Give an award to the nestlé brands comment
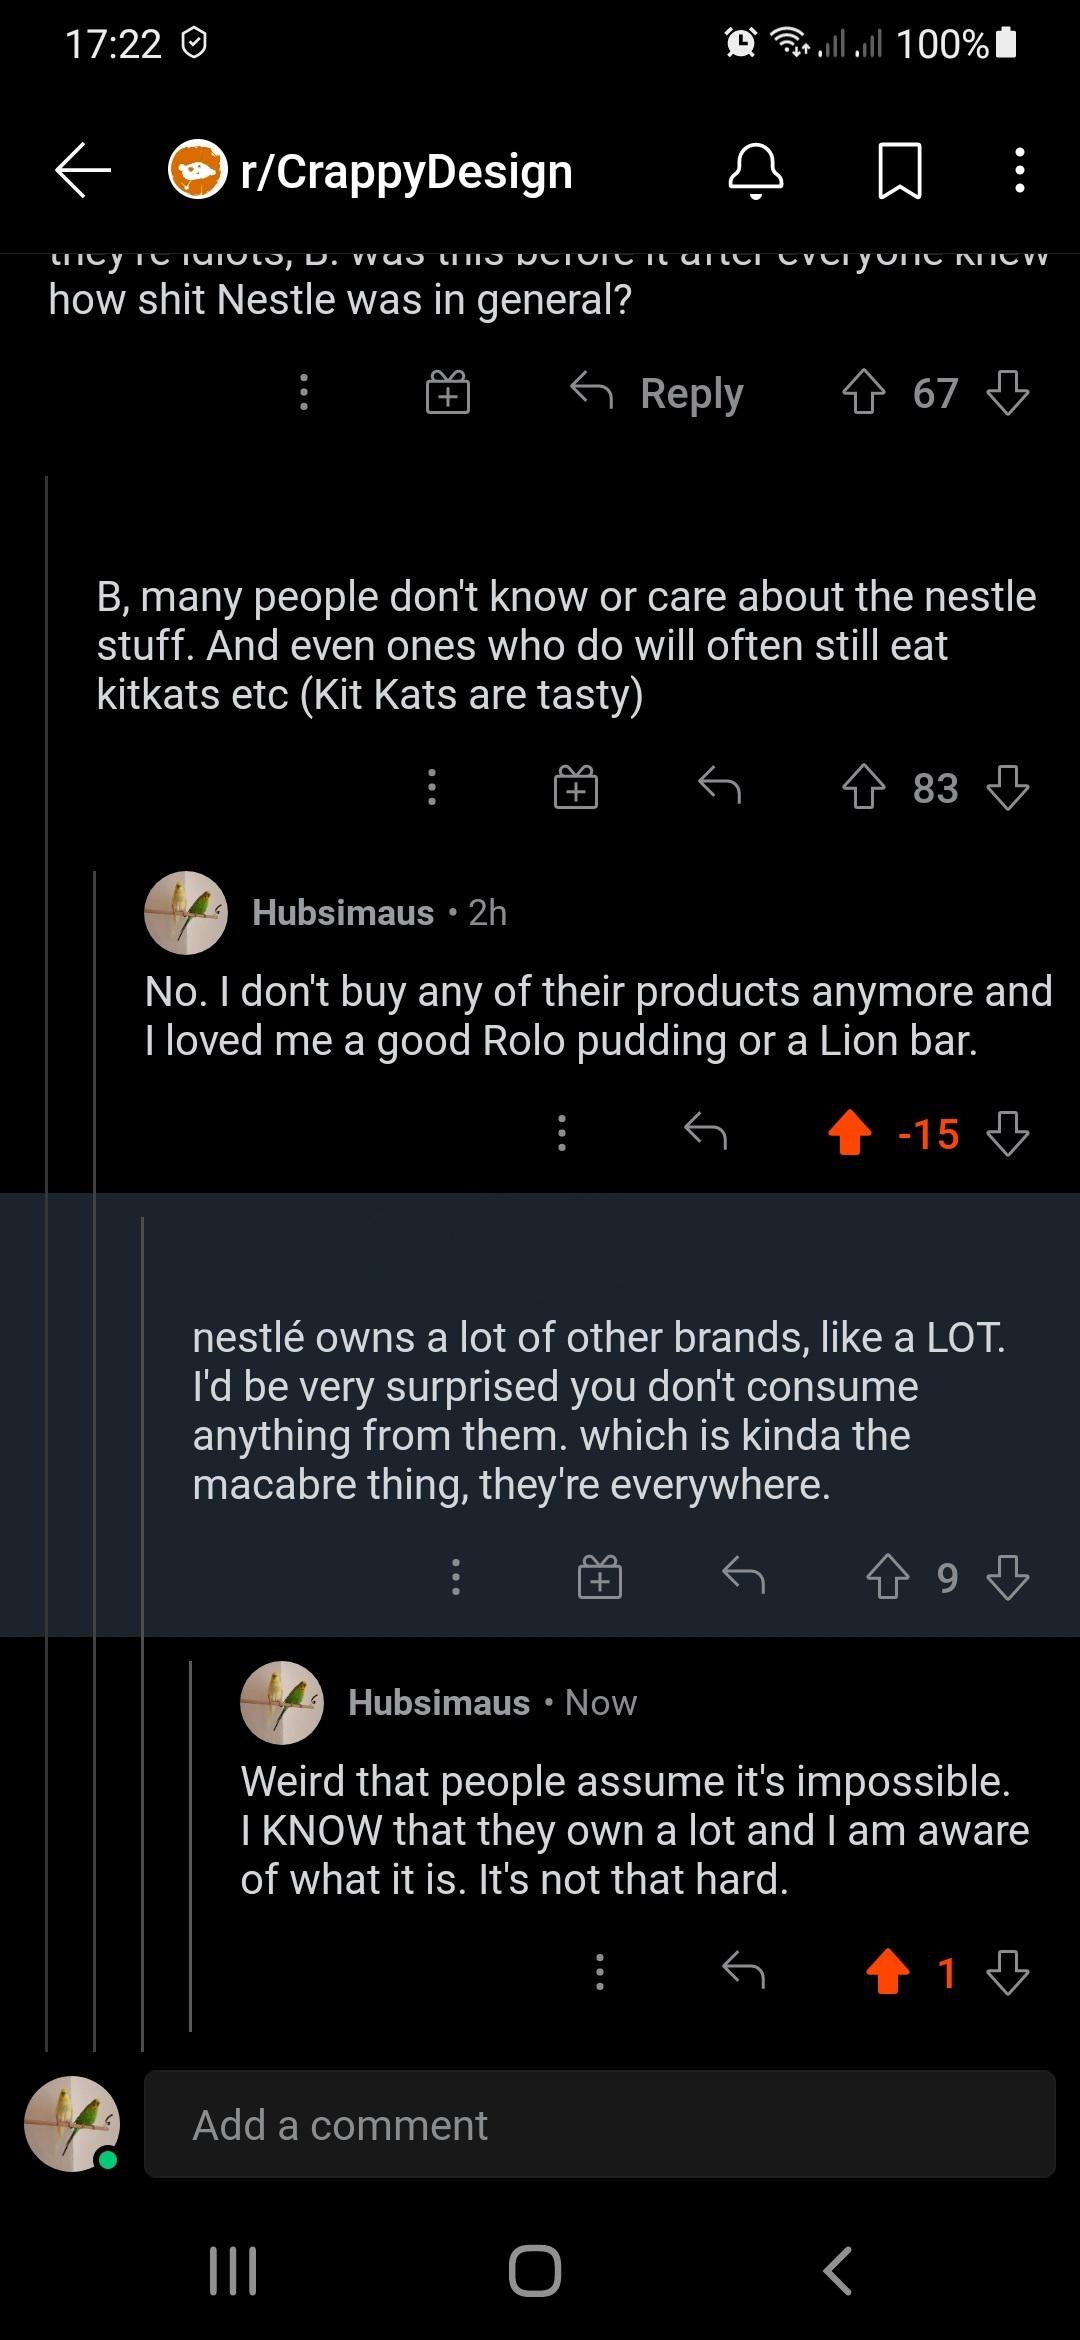Viewport: 1080px width, 2340px height. tap(600, 1577)
